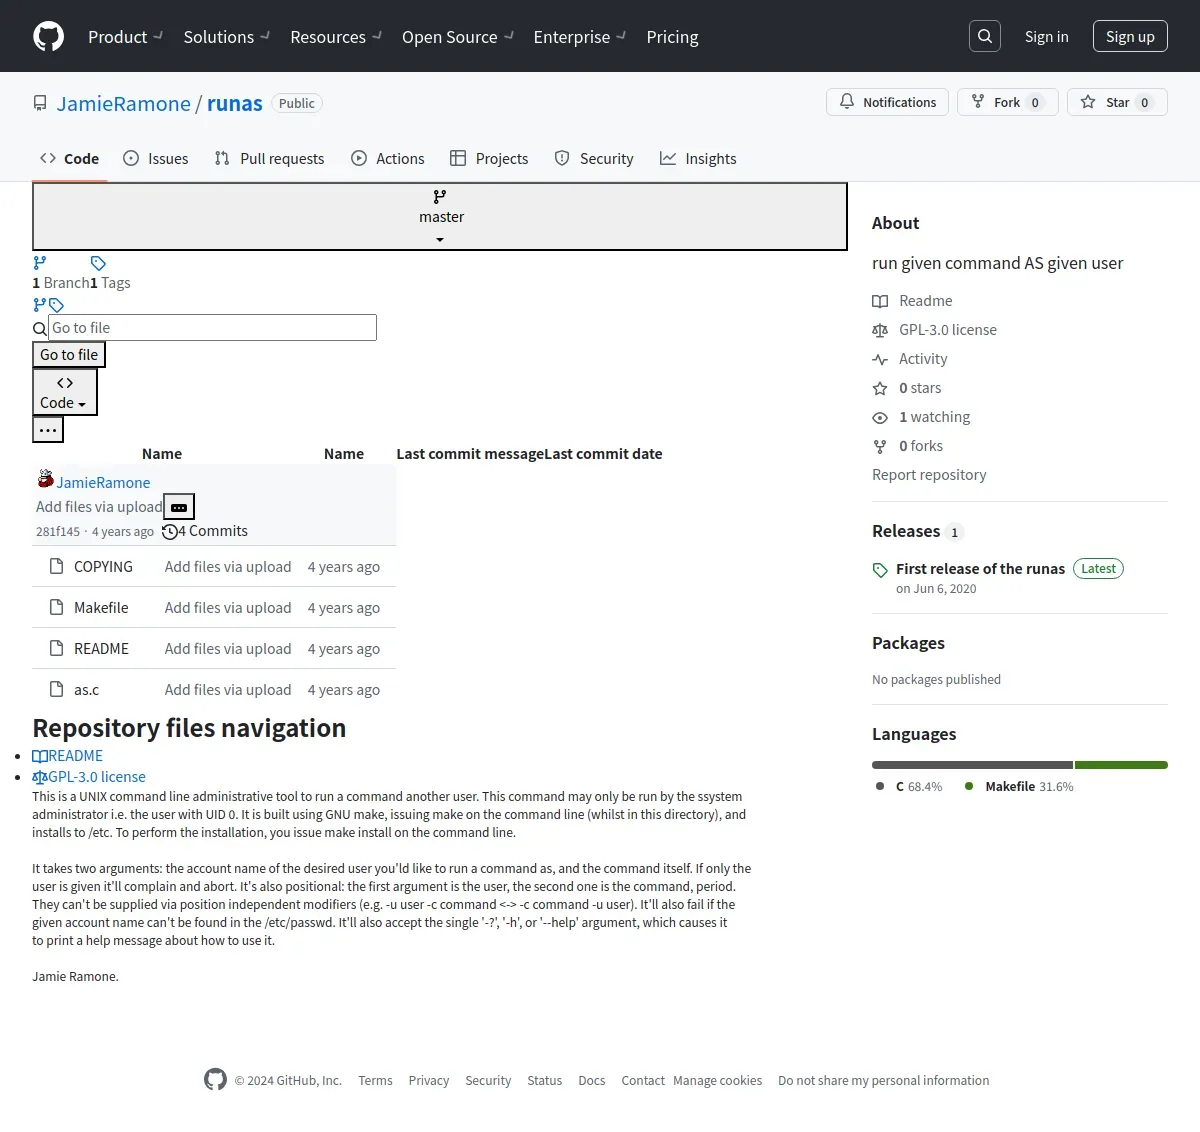Click Report repository link

point(929,475)
